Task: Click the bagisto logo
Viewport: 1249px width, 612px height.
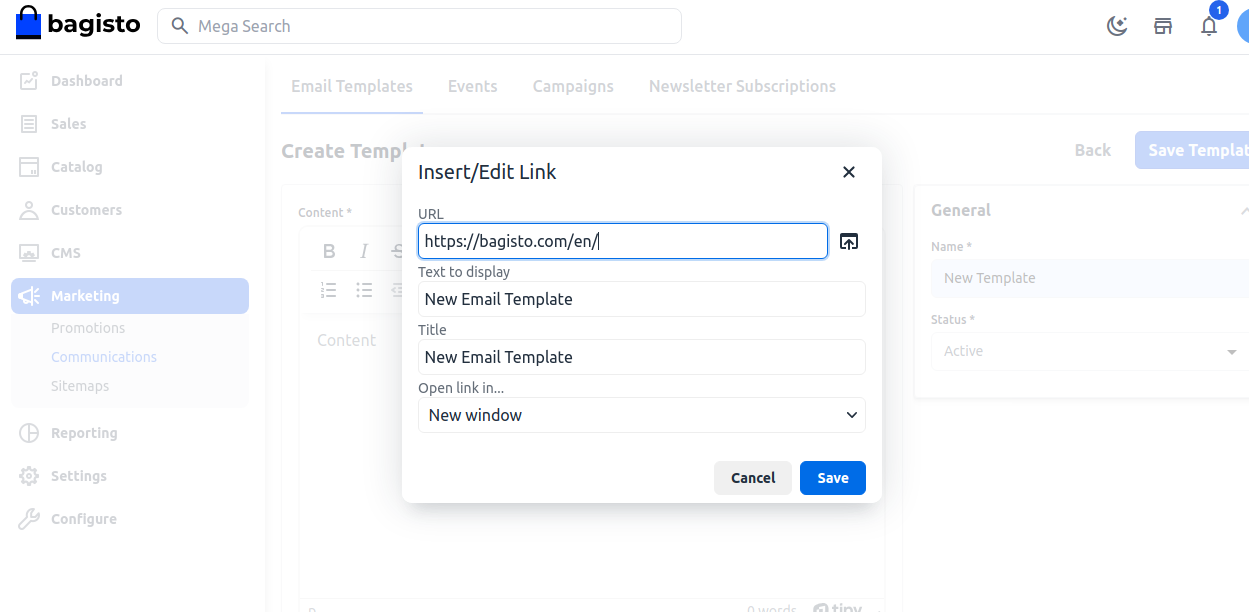Action: 78,25
